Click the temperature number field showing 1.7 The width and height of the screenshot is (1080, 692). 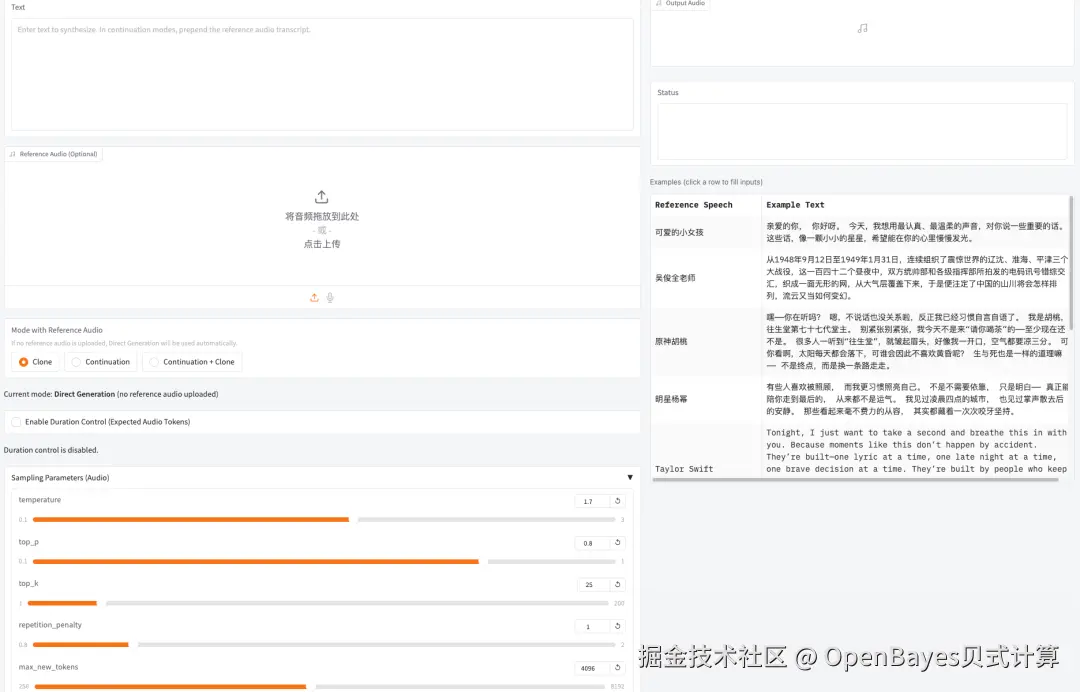click(591, 501)
